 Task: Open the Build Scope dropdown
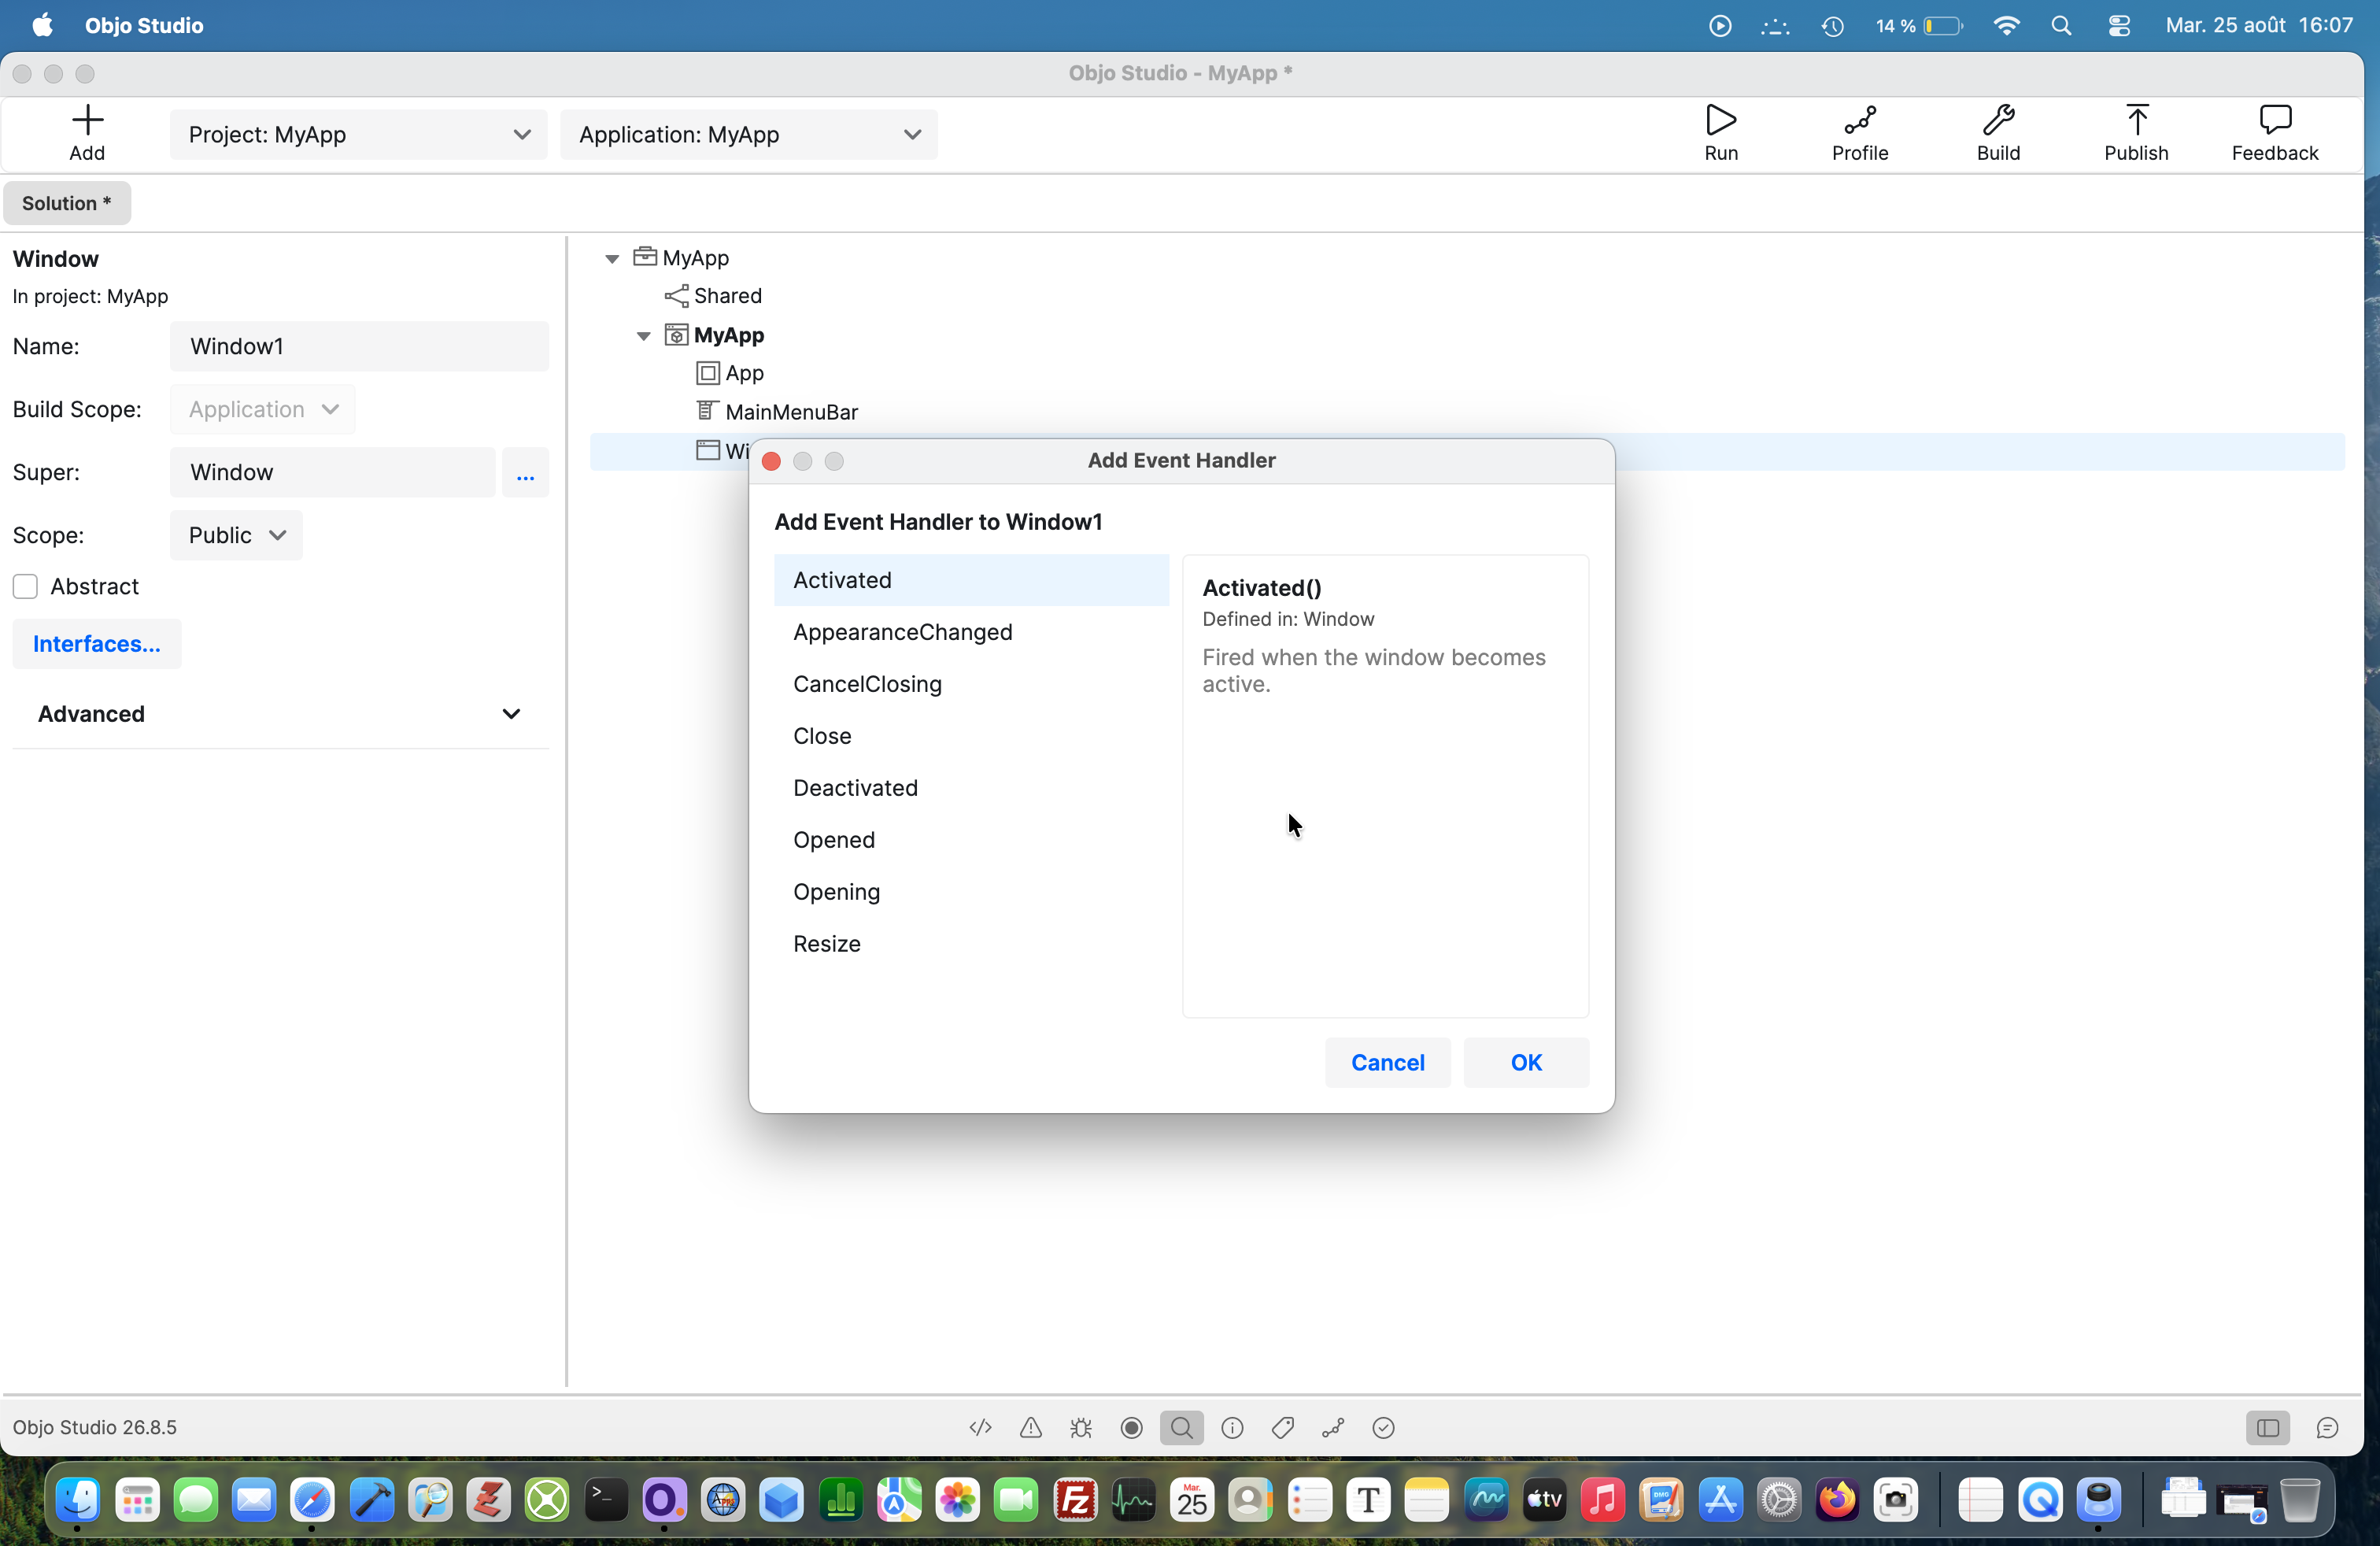click(x=263, y=410)
